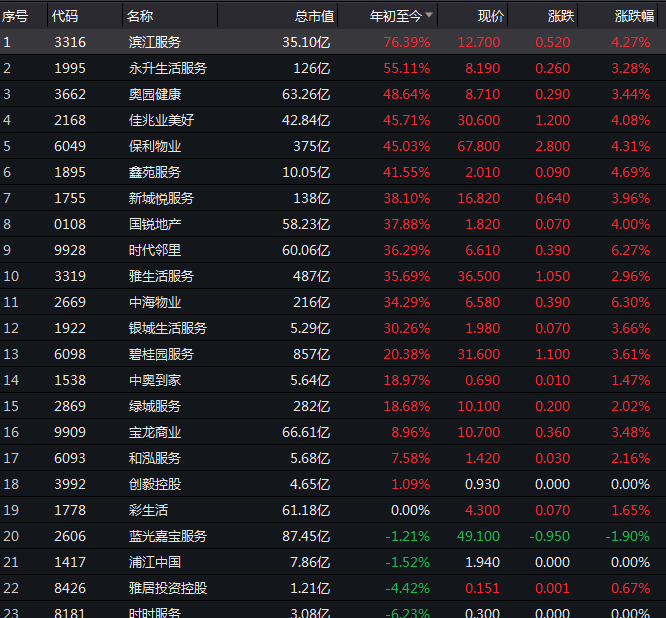Select stock 浦江中国
666x618 pixels.
155,562
